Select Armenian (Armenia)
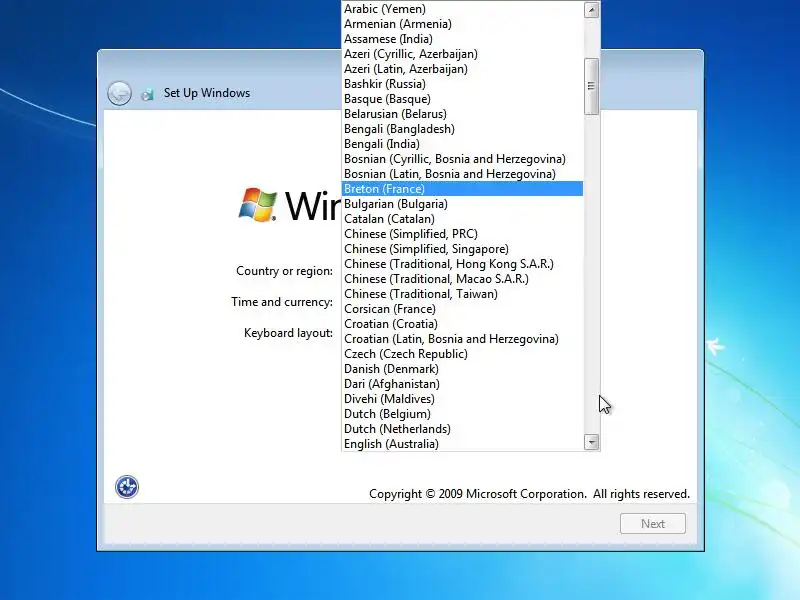 click(462, 24)
